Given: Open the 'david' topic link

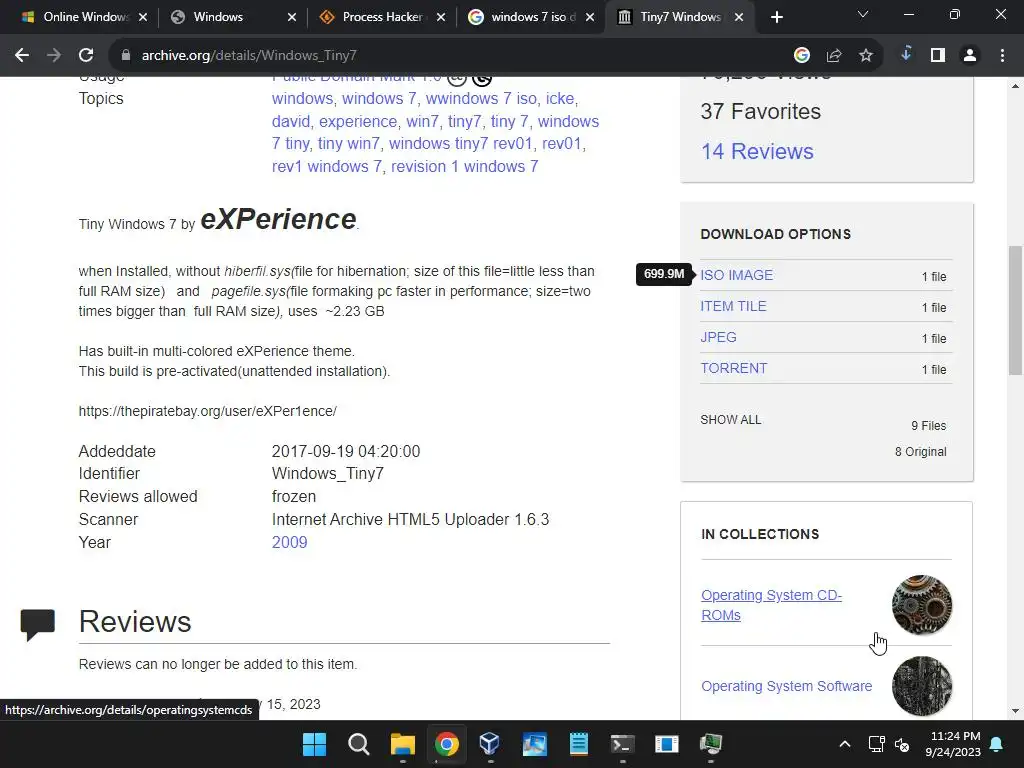Looking at the screenshot, I should [291, 121].
